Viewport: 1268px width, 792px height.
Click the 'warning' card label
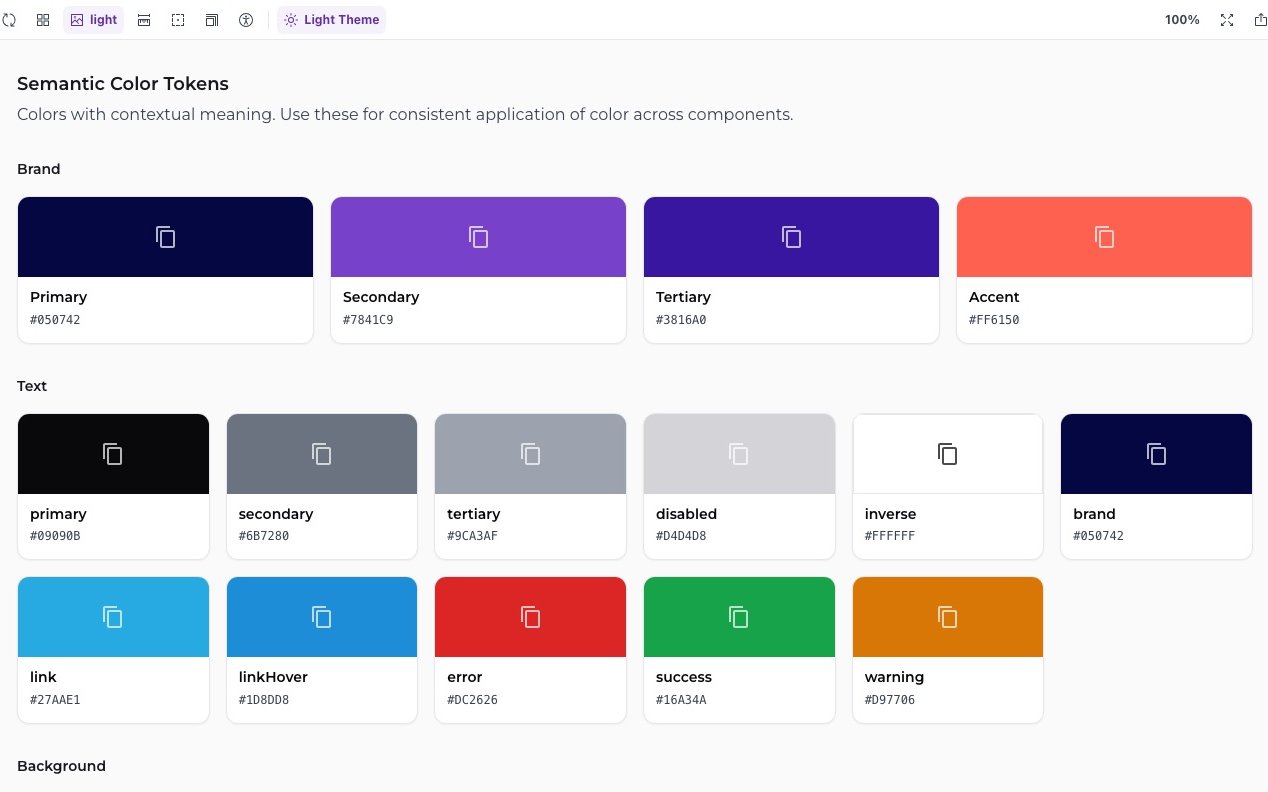[x=894, y=677]
